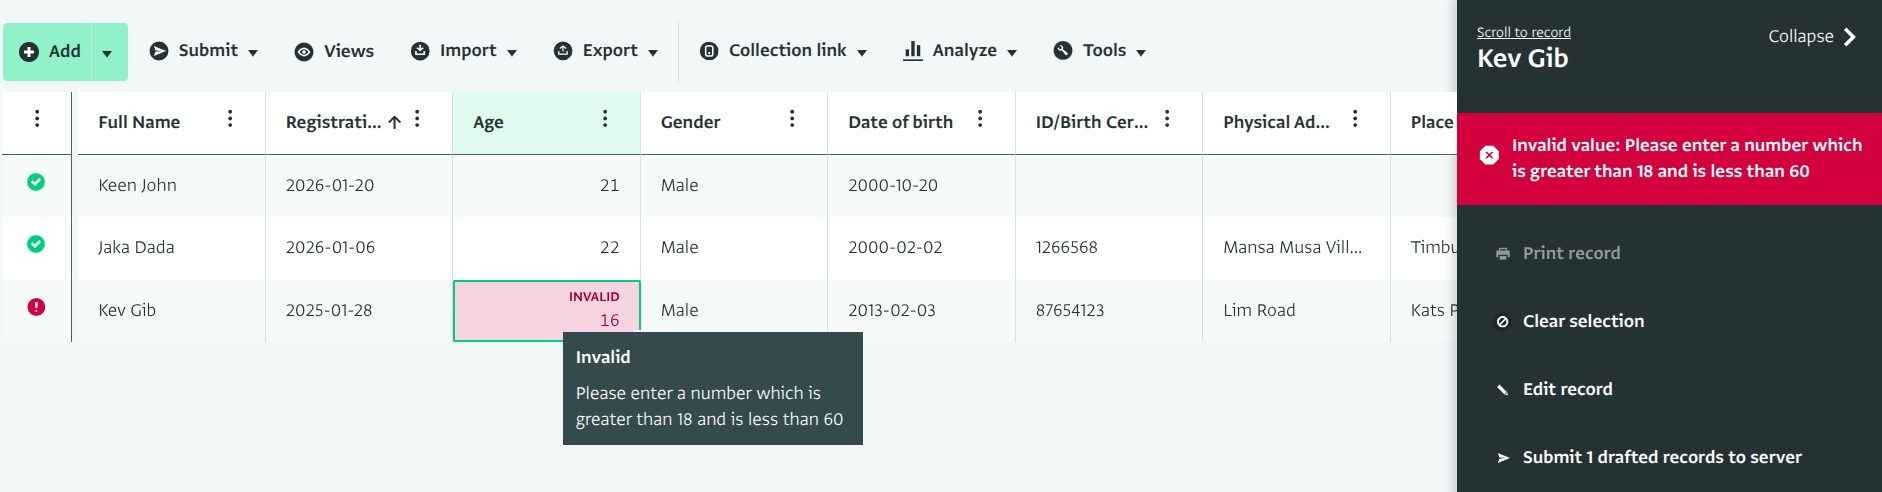Submit 1 drafted records to server
The height and width of the screenshot is (492, 1882).
(1649, 457)
